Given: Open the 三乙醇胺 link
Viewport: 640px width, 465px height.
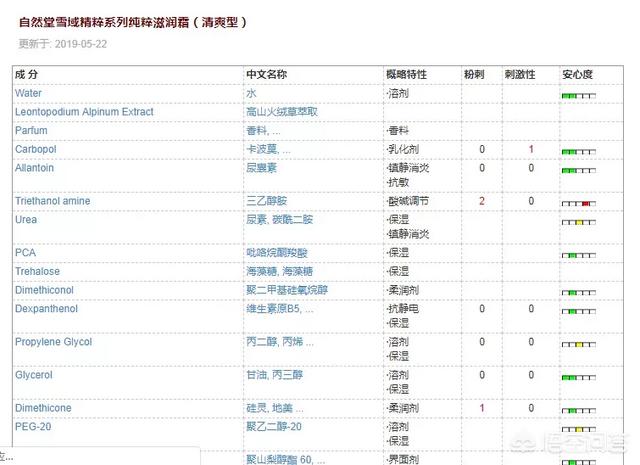Looking at the screenshot, I should pyautogui.click(x=267, y=201).
